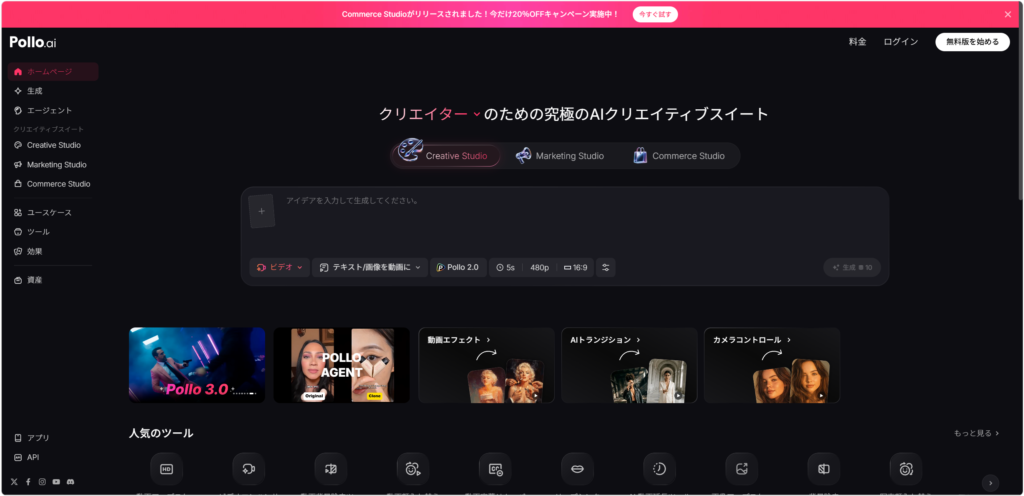Click the HD video upscaler tool icon

(x=167, y=469)
